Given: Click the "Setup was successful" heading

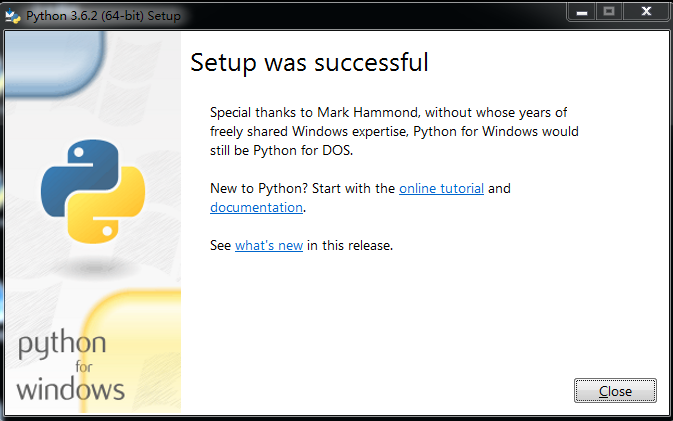Looking at the screenshot, I should [309, 63].
